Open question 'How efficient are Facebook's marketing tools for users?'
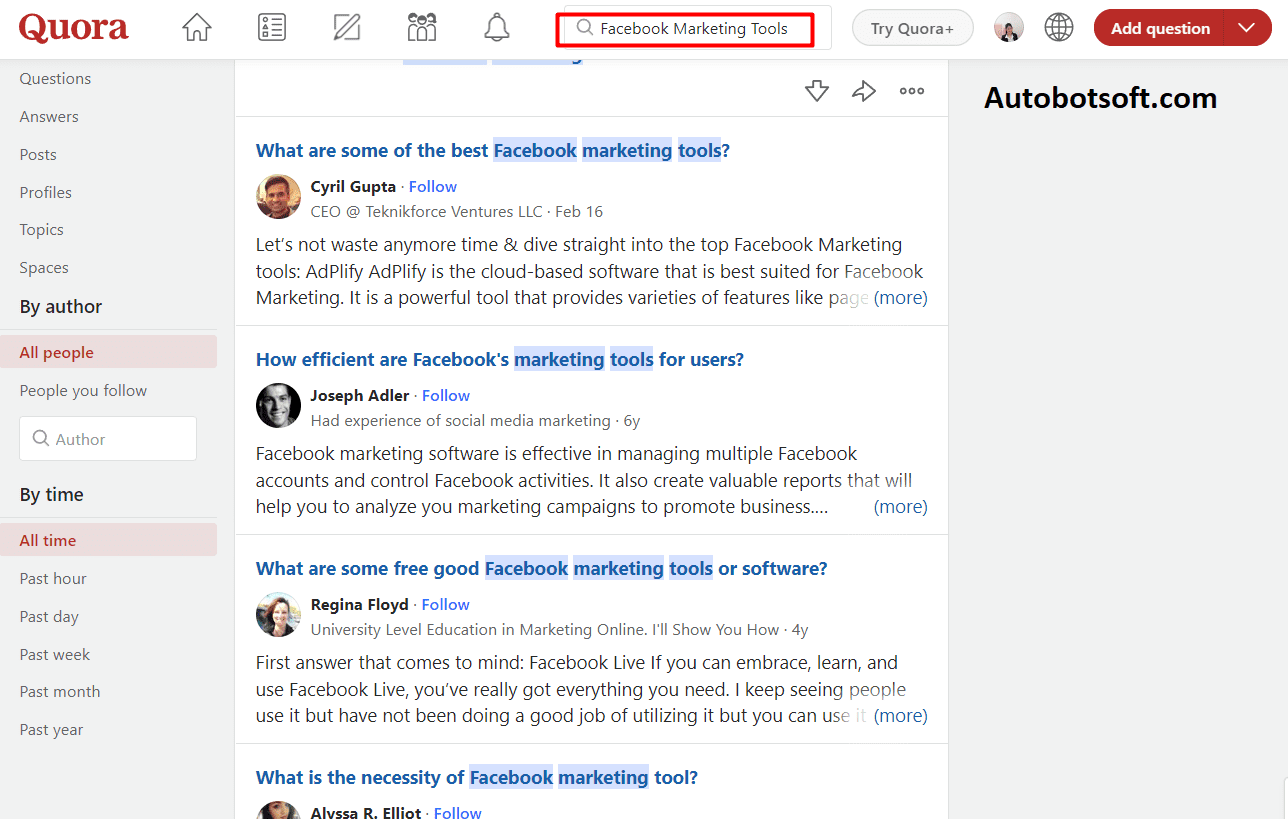 tap(500, 360)
